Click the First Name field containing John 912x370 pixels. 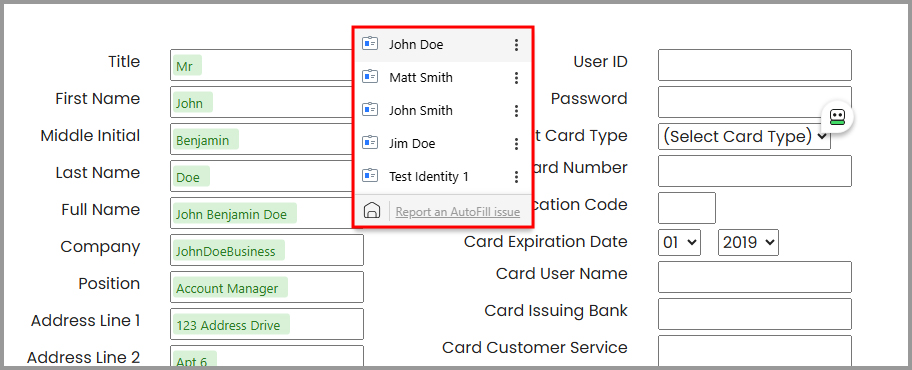(x=261, y=102)
